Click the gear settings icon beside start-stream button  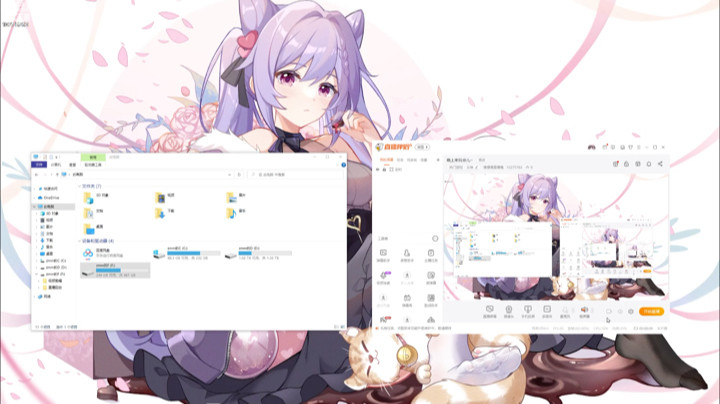(631, 311)
